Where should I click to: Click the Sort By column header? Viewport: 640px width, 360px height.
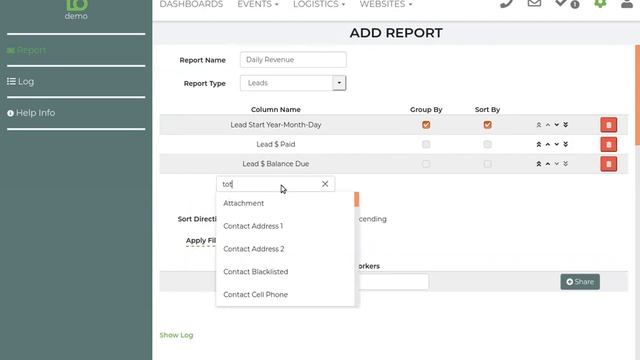[x=487, y=109]
